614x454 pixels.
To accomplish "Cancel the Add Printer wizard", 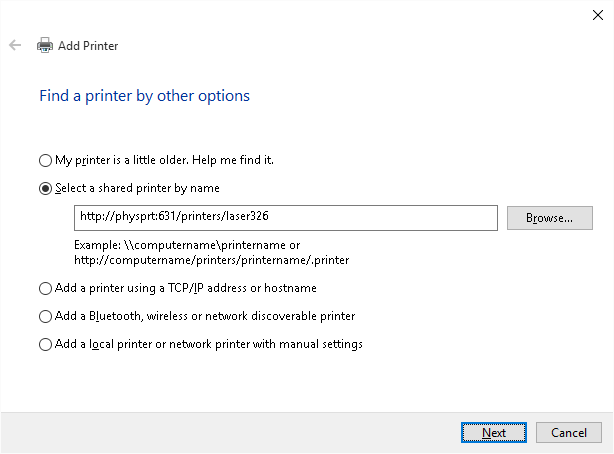I will point(569,432).
